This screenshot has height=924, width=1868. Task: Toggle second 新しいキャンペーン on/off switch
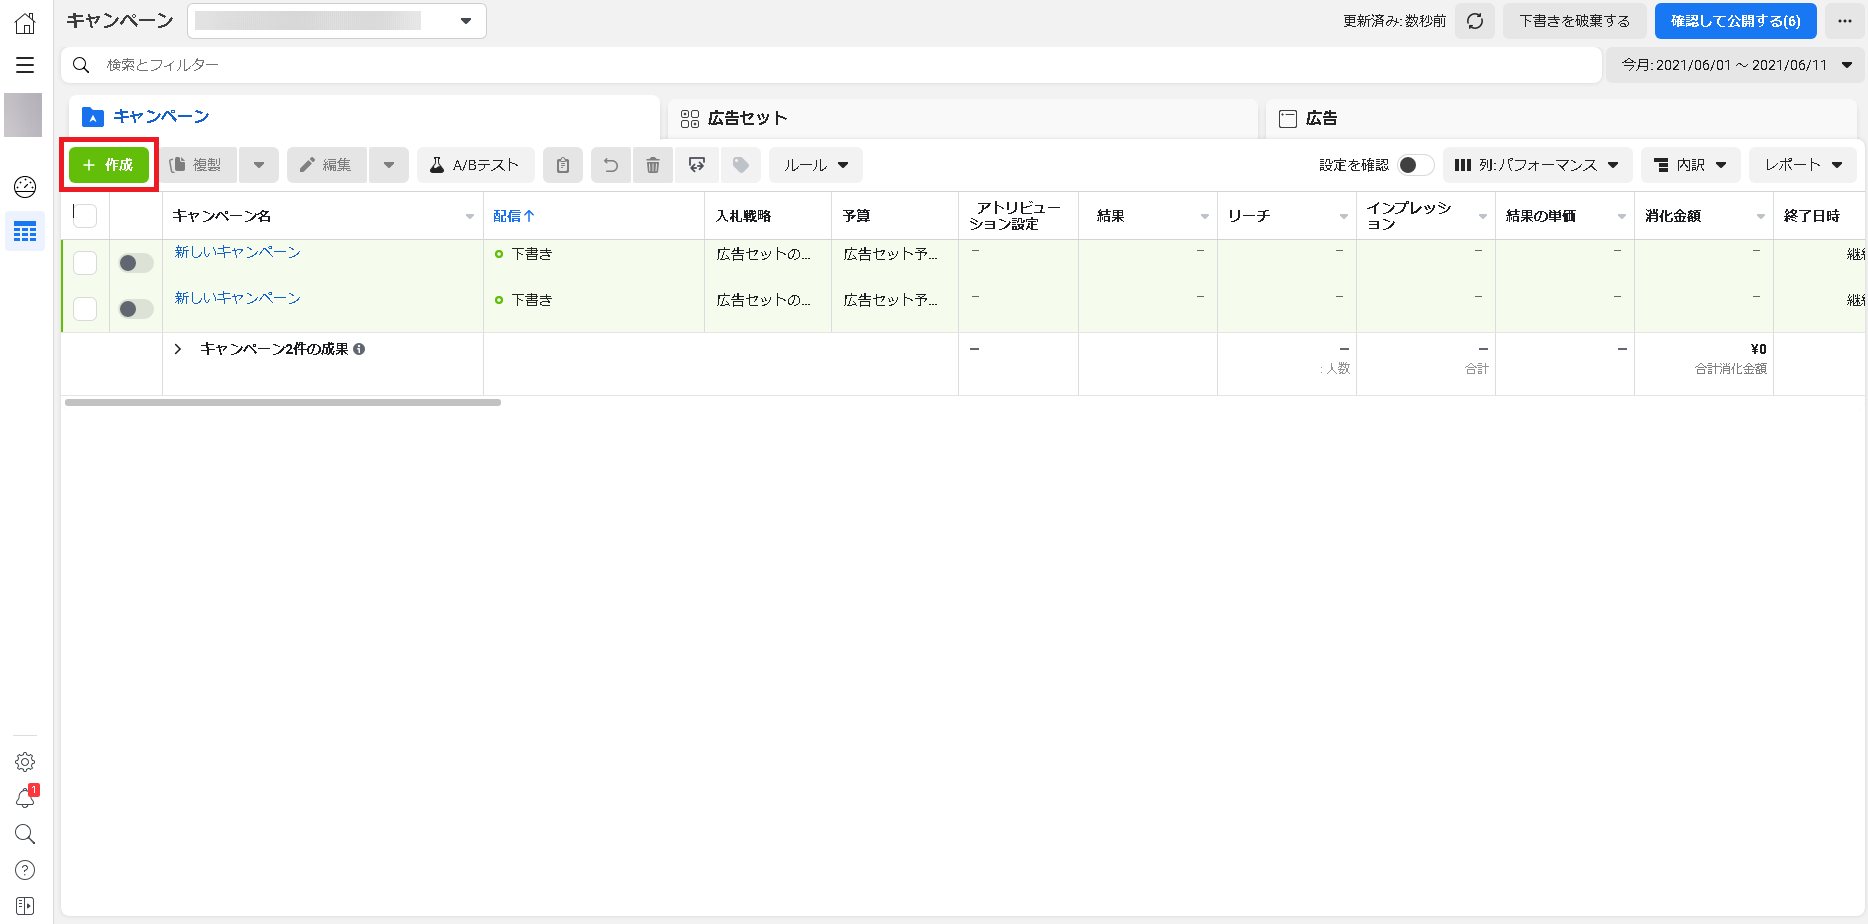point(135,309)
